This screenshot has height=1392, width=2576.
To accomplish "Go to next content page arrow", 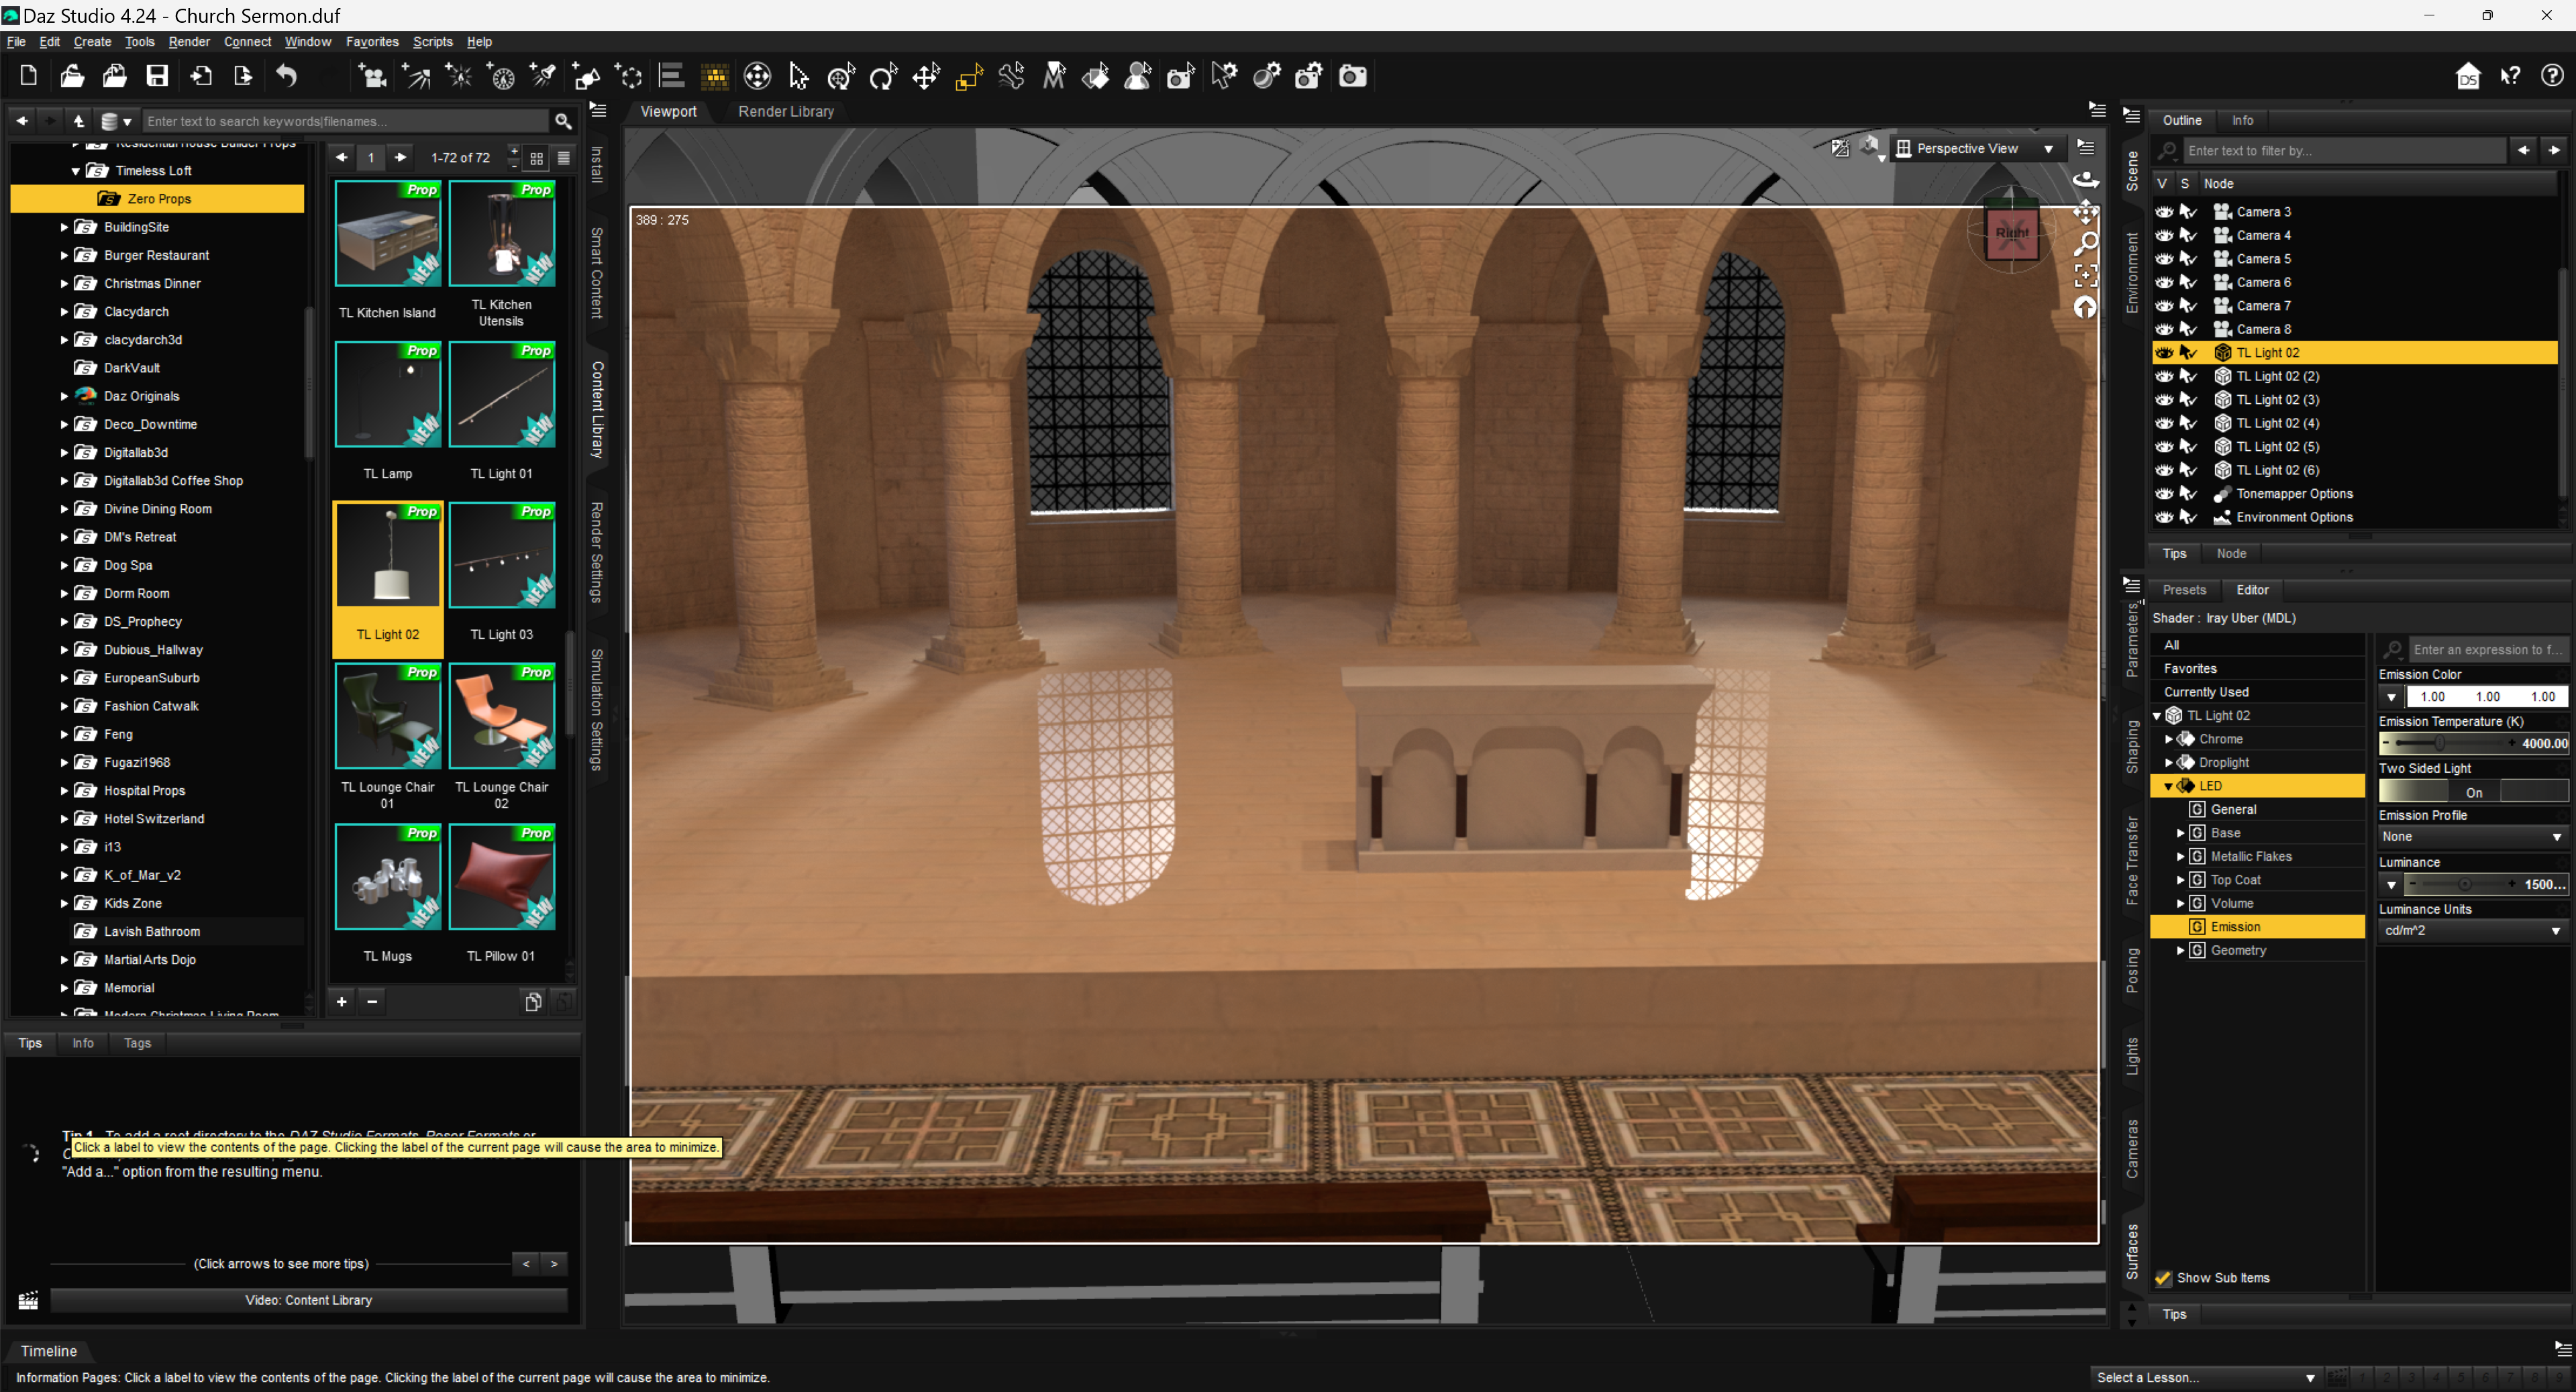I will (401, 157).
